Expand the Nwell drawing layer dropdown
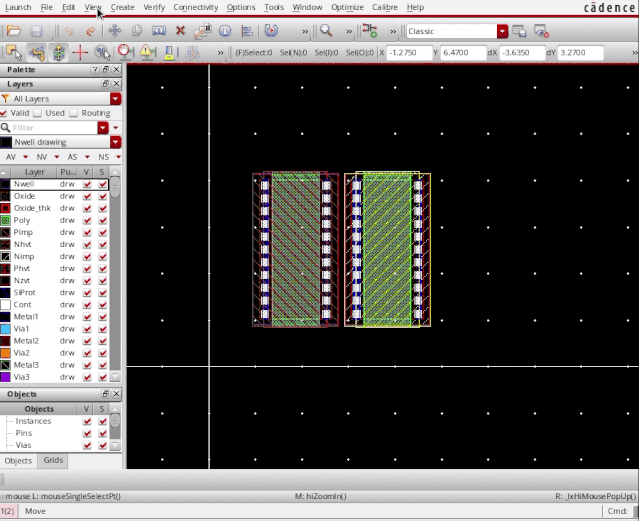The image size is (639, 521). pyautogui.click(x=116, y=142)
